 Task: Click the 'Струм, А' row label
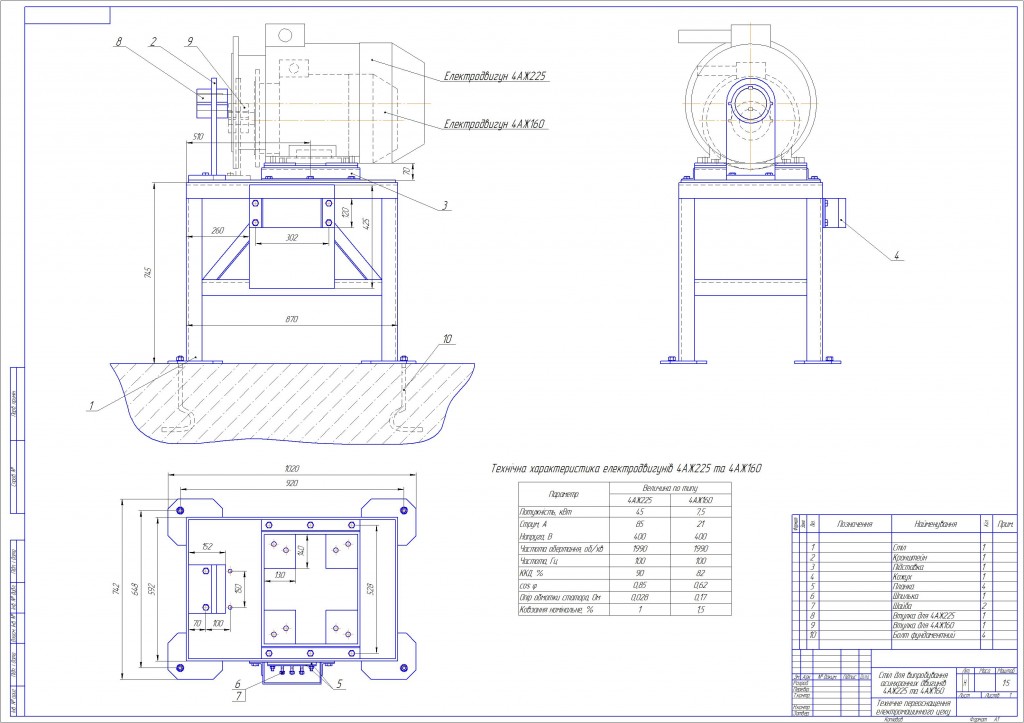(x=533, y=524)
